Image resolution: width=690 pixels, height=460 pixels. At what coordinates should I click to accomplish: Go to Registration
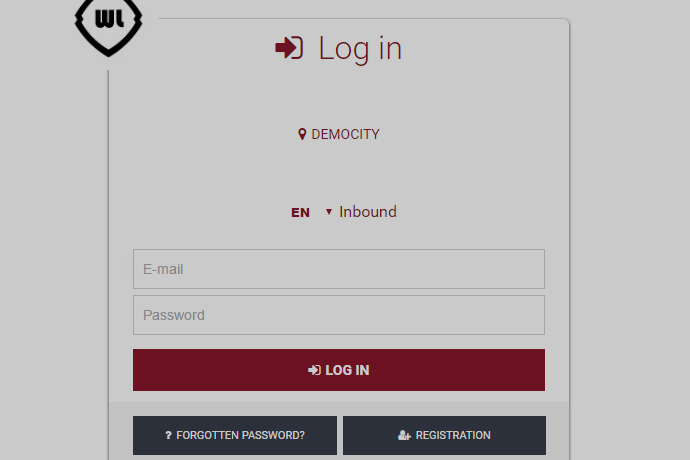tap(444, 436)
